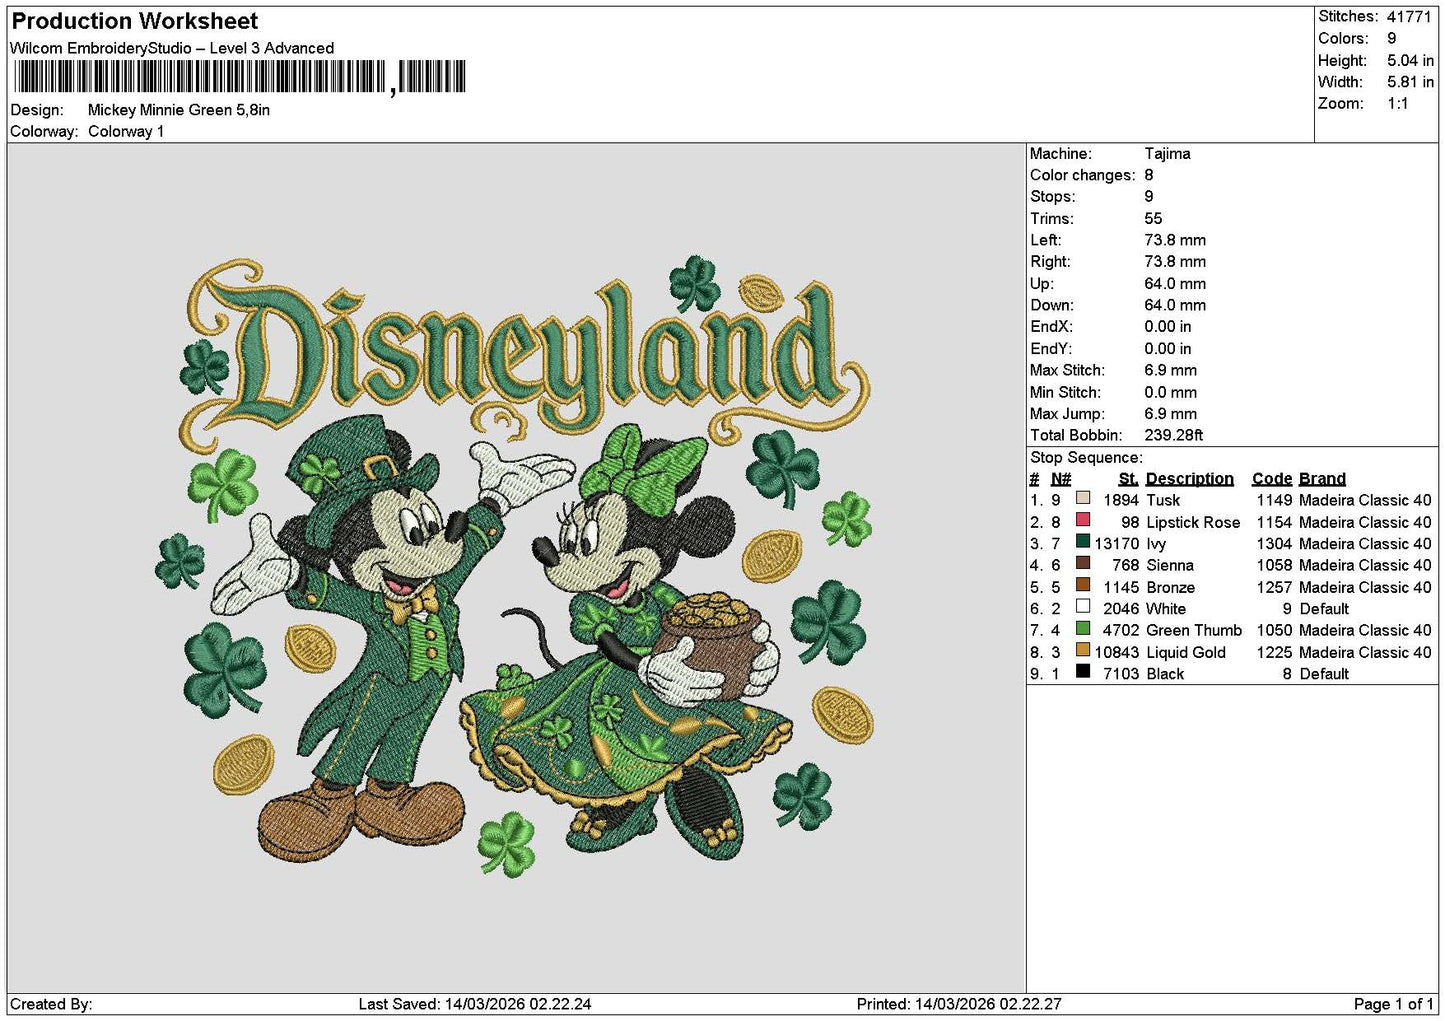Click the stitches count '41771'
This screenshot has height=1021, width=1445.
point(1409,16)
